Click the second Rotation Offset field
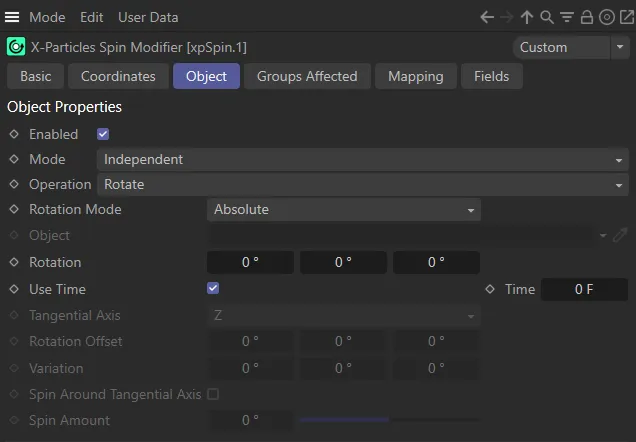The height and width of the screenshot is (442, 636). pos(343,341)
